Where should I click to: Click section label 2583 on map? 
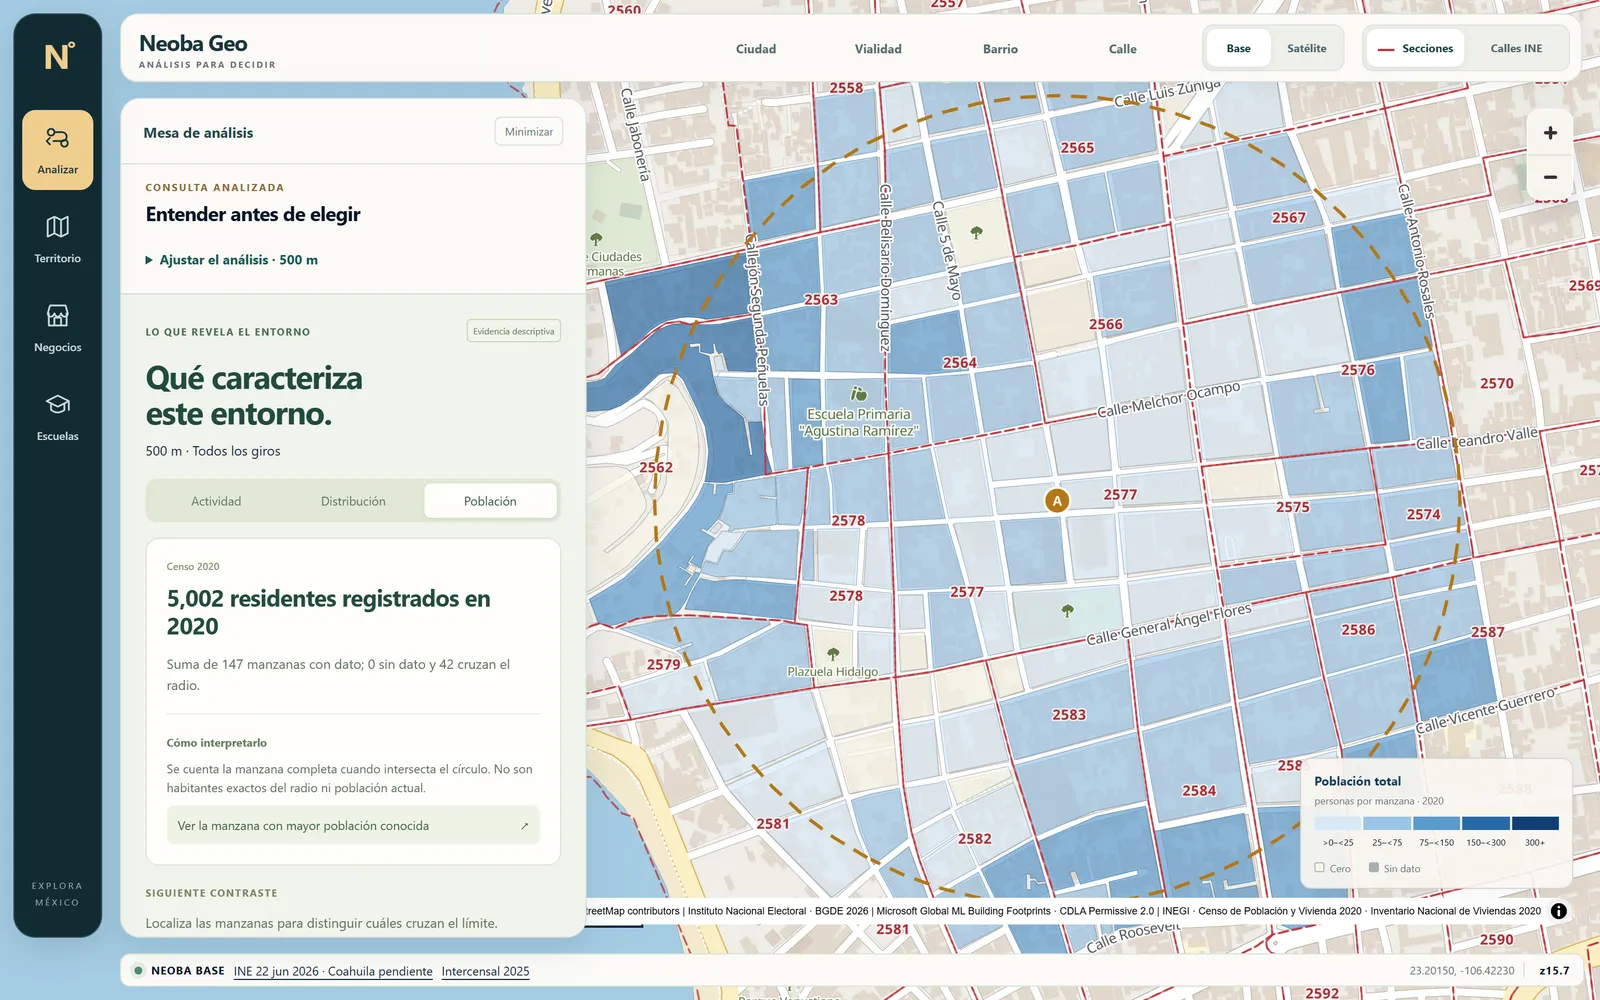[x=1069, y=715]
